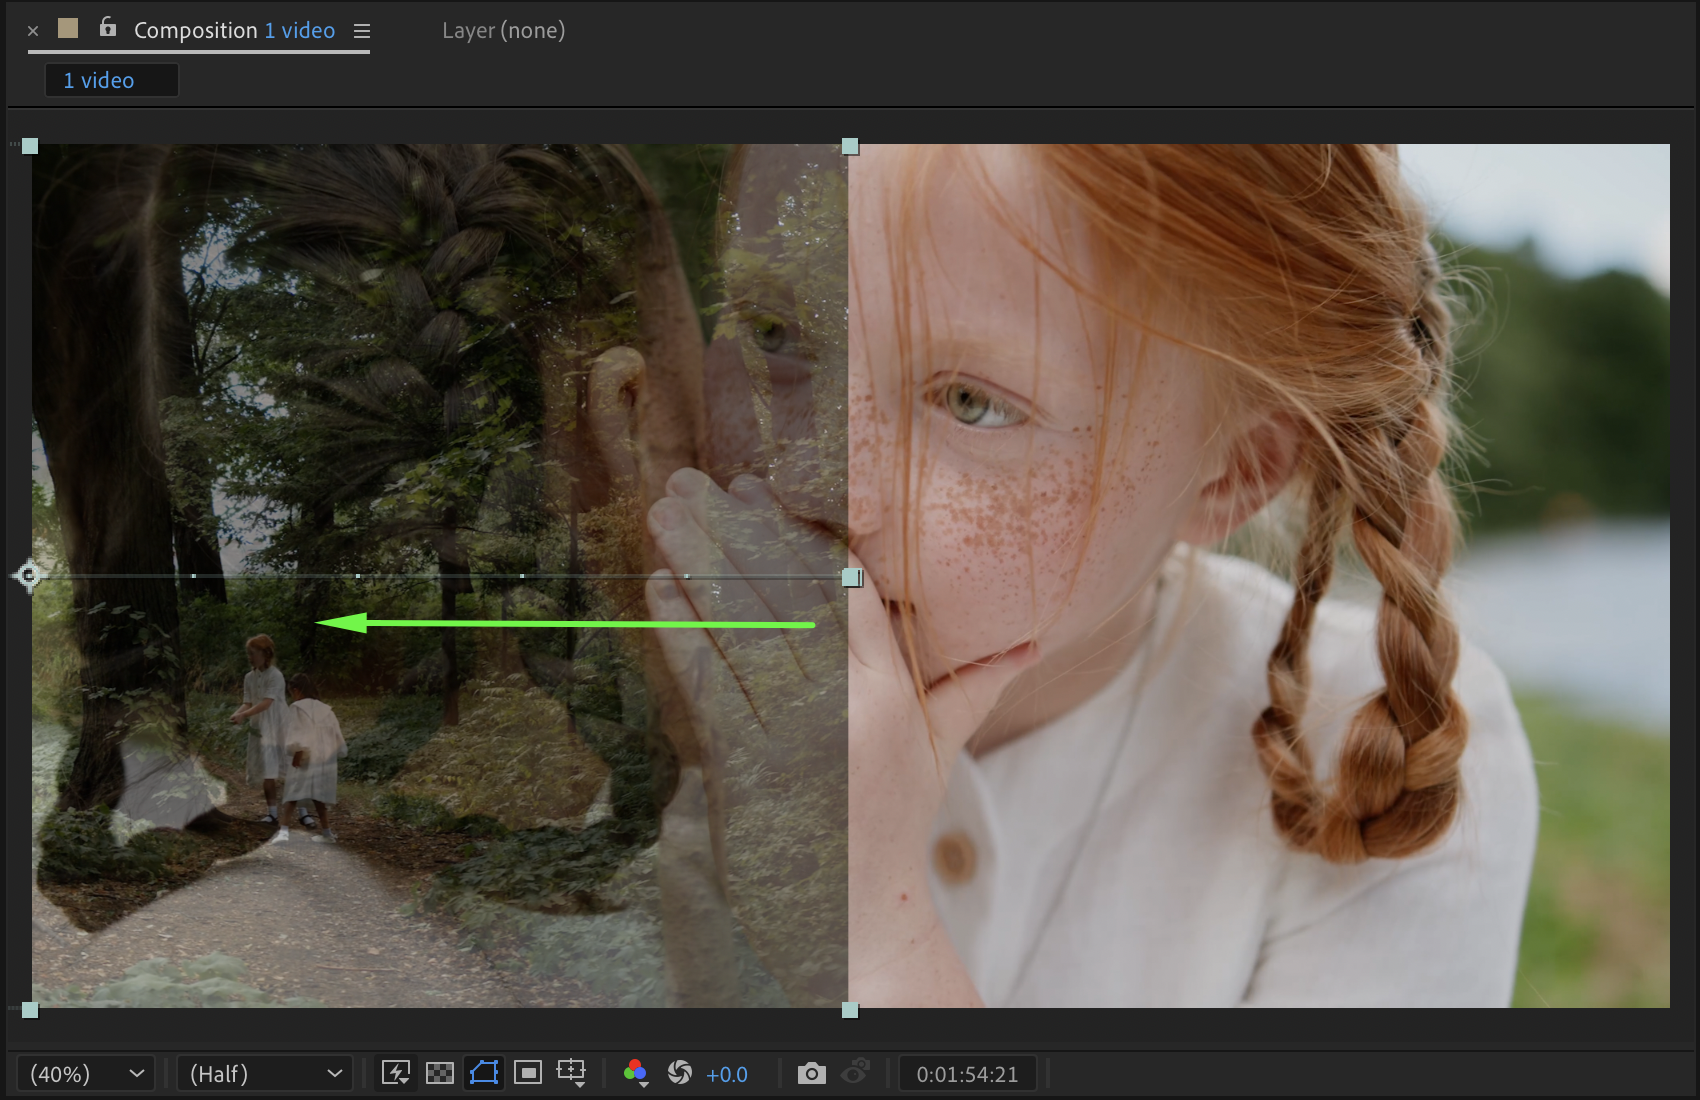Click the reset exposure aperture icon

point(680,1073)
